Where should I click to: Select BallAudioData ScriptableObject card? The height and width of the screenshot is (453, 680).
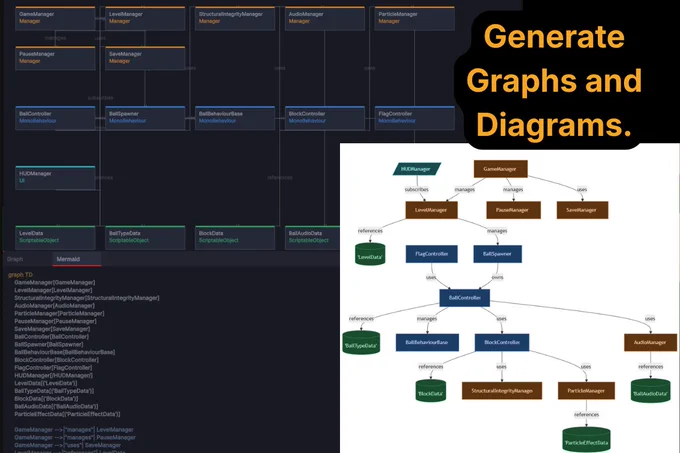point(312,238)
